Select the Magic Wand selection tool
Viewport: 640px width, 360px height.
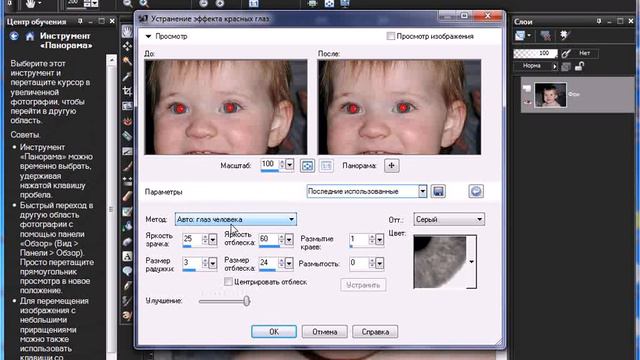(127, 61)
